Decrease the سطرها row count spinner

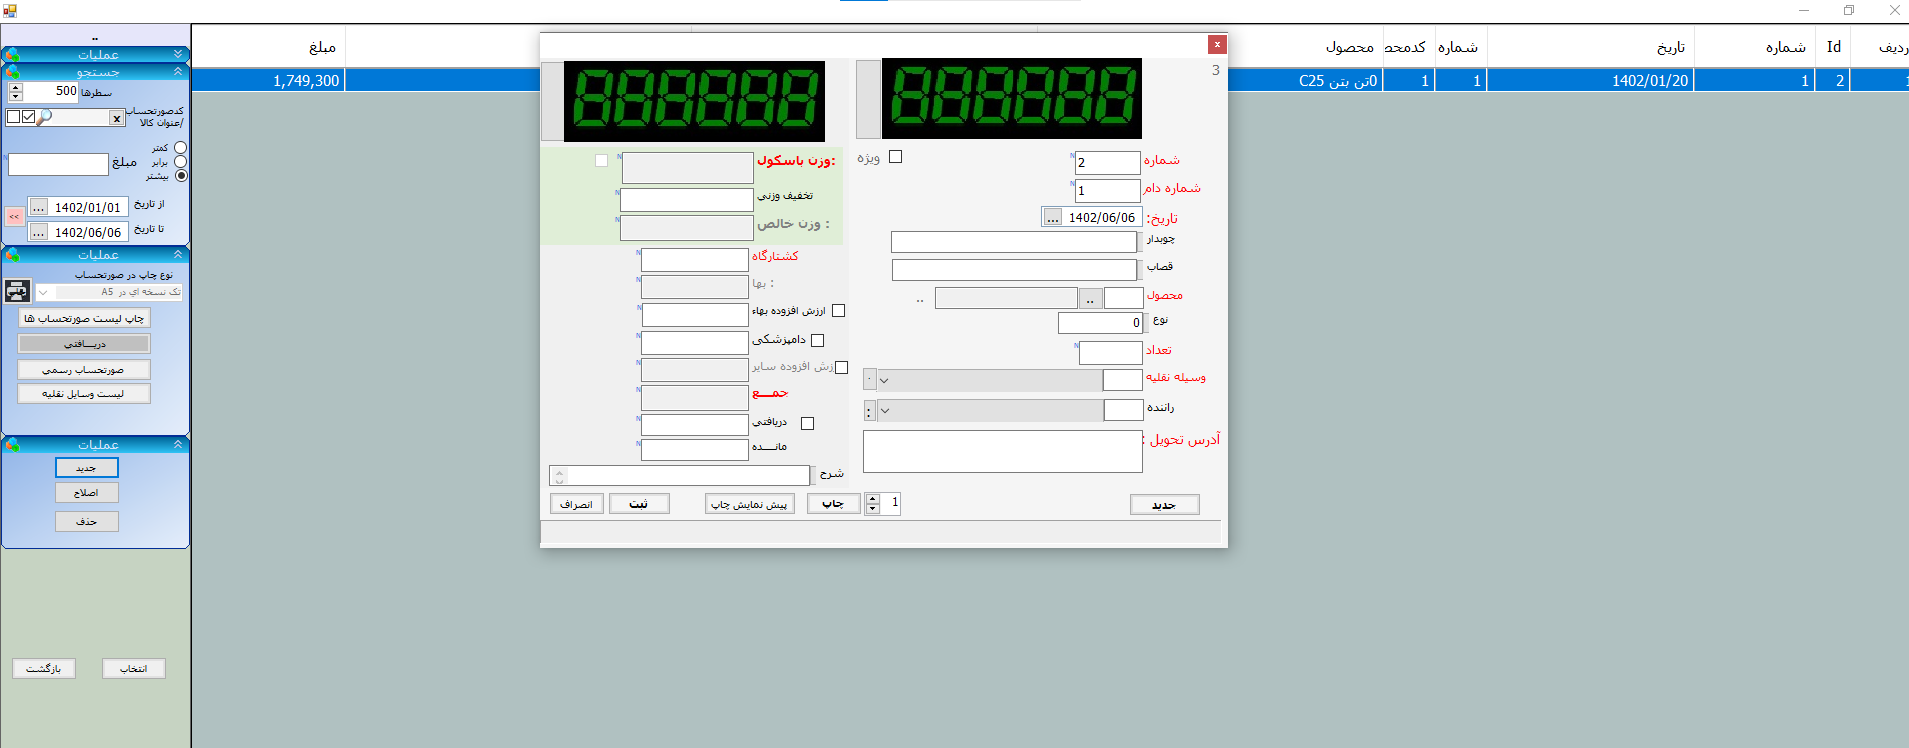[x=16, y=96]
